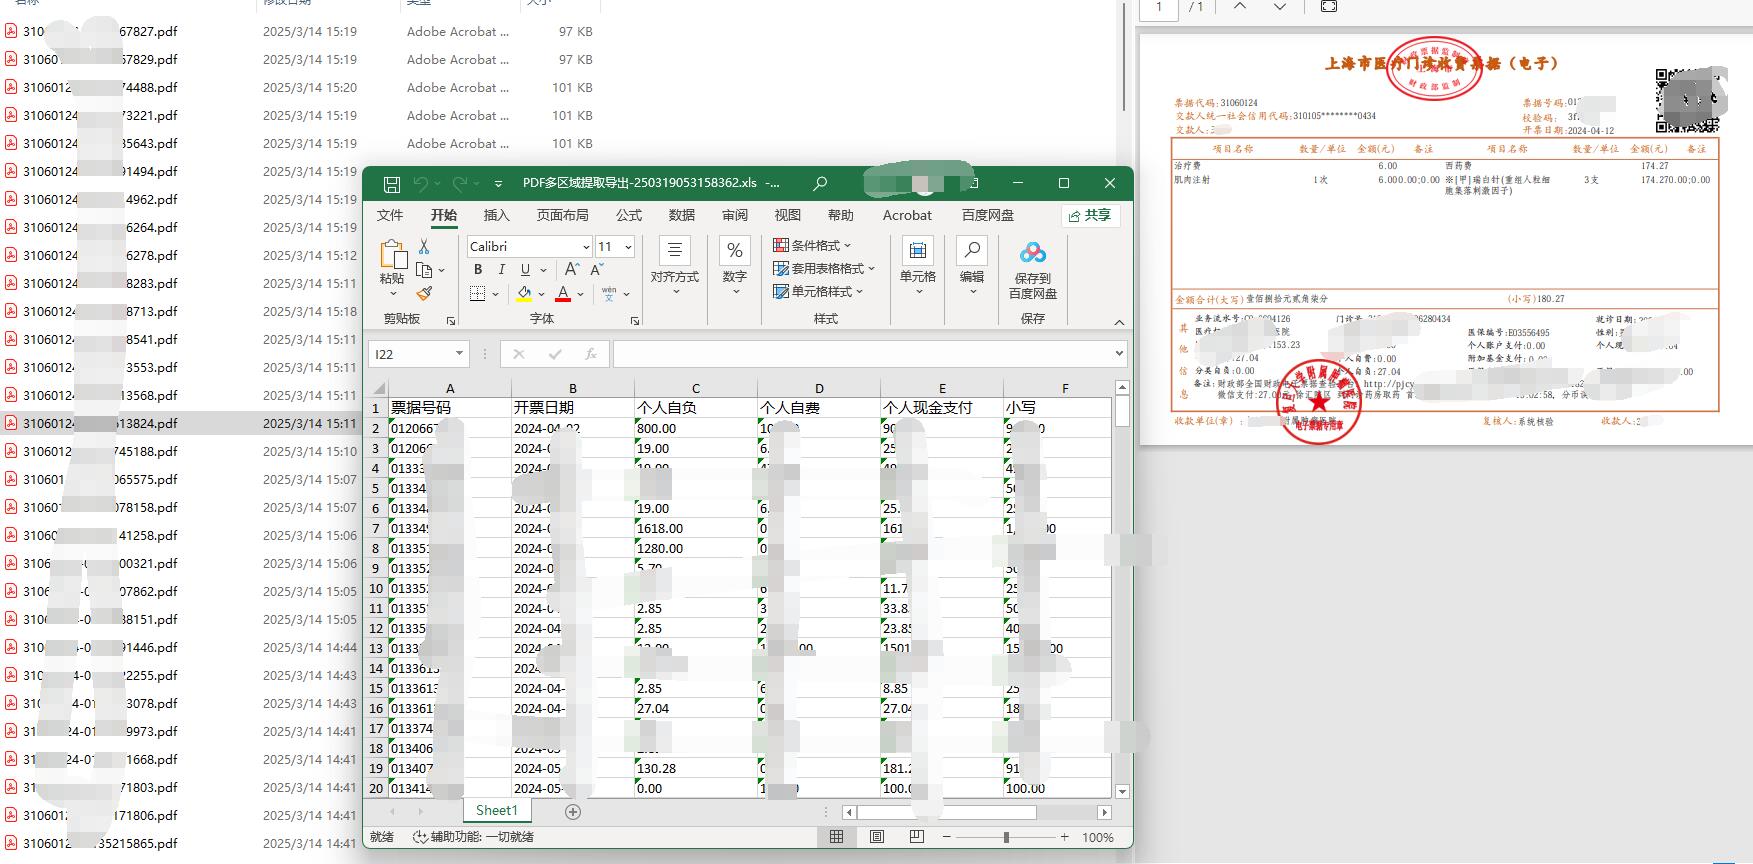Click 保存到百度网盘 cloud icon
The width and height of the screenshot is (1753, 864).
click(1033, 268)
